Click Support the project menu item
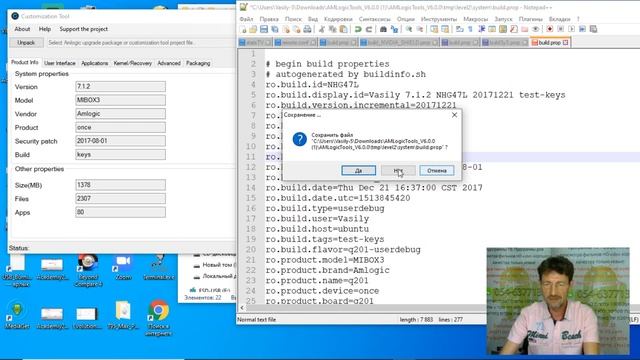Viewport: 640px width, 360px height. [x=84, y=29]
